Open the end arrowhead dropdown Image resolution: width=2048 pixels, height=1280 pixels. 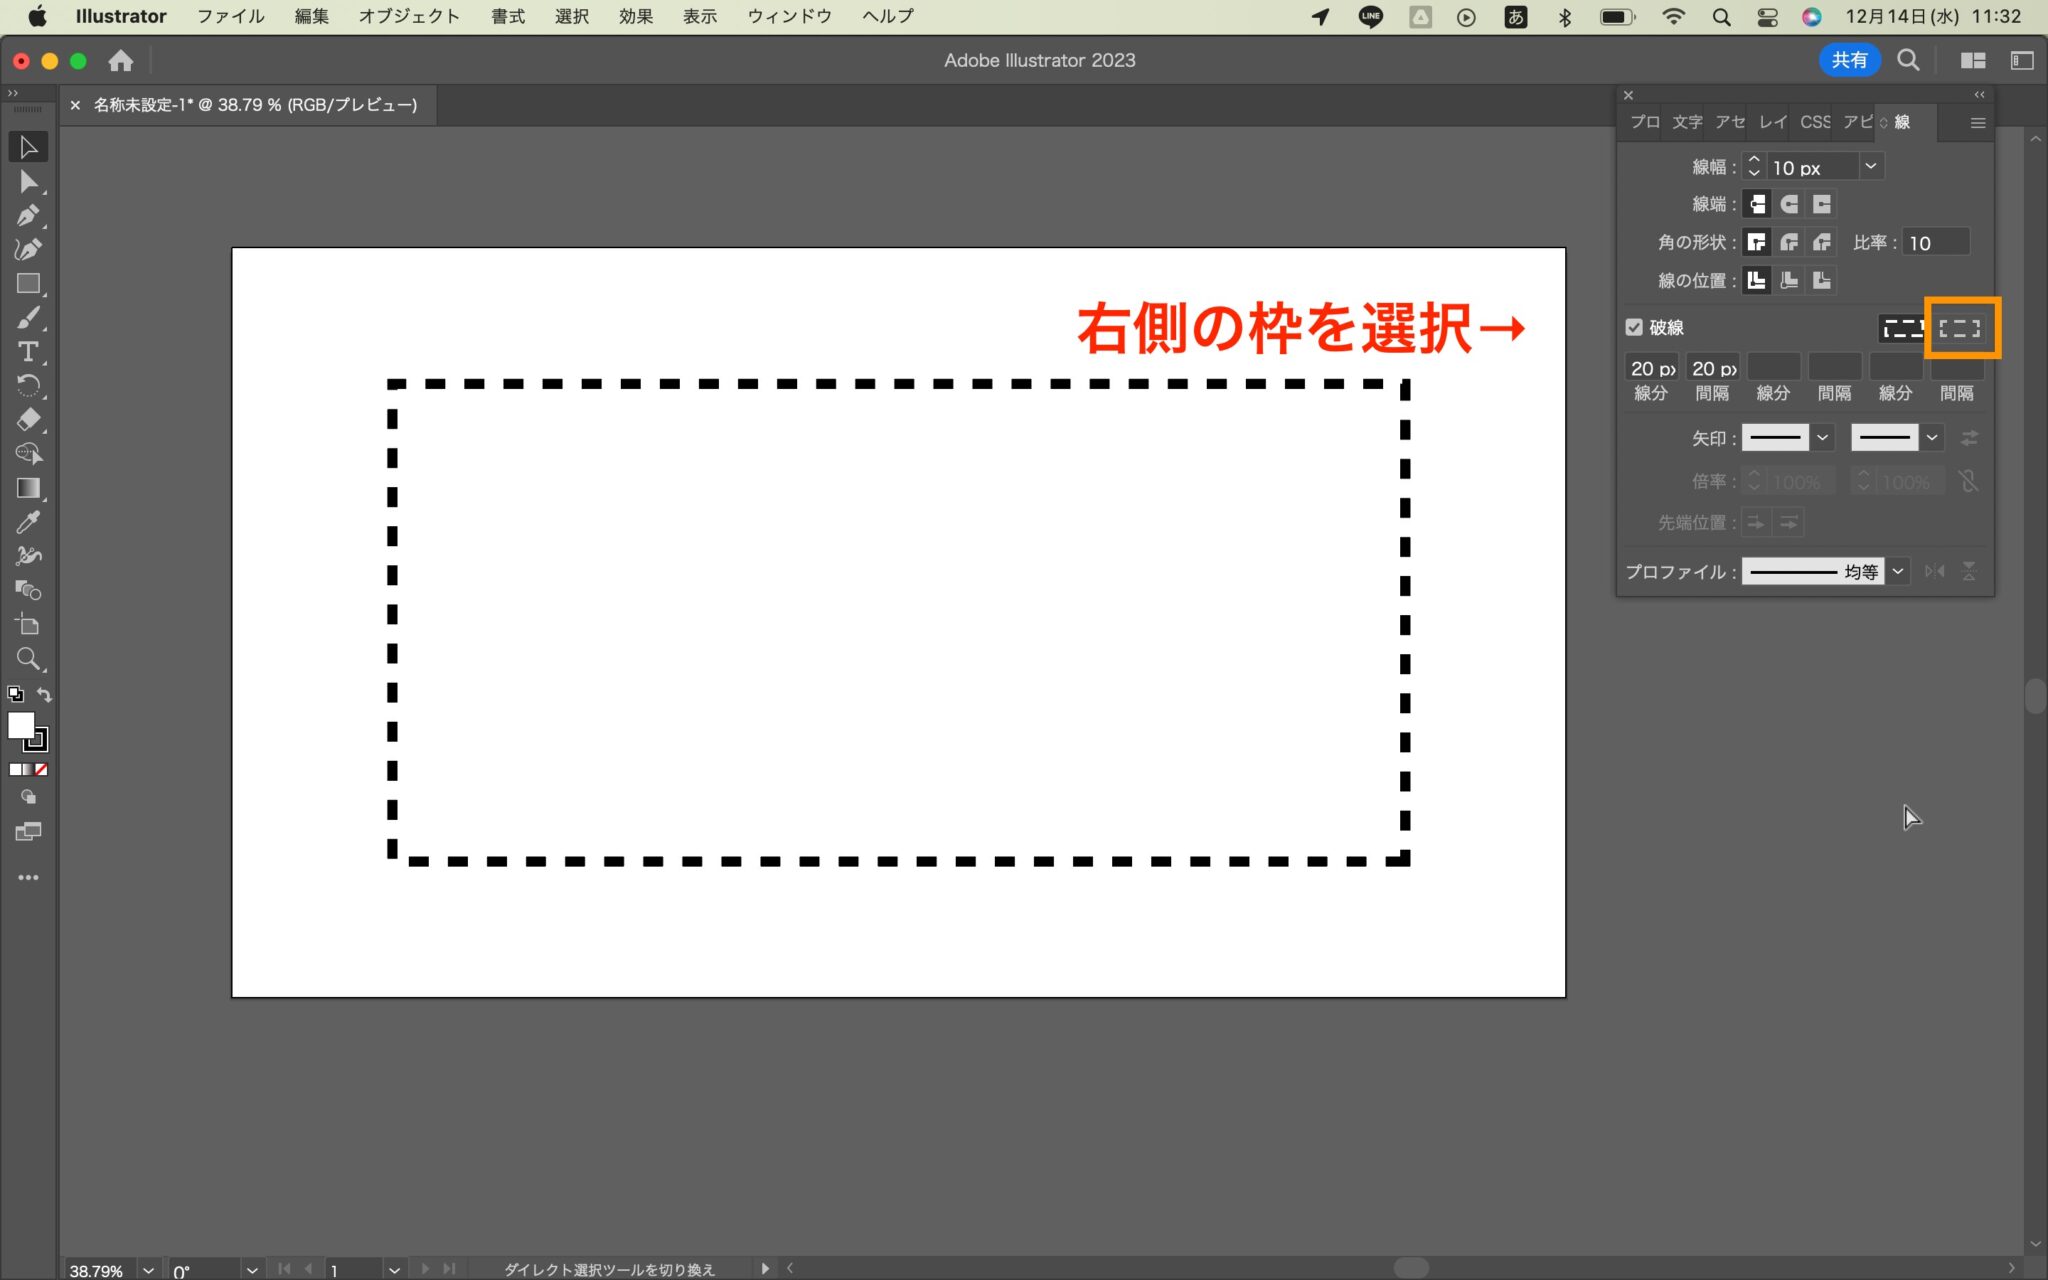pyautogui.click(x=1932, y=438)
